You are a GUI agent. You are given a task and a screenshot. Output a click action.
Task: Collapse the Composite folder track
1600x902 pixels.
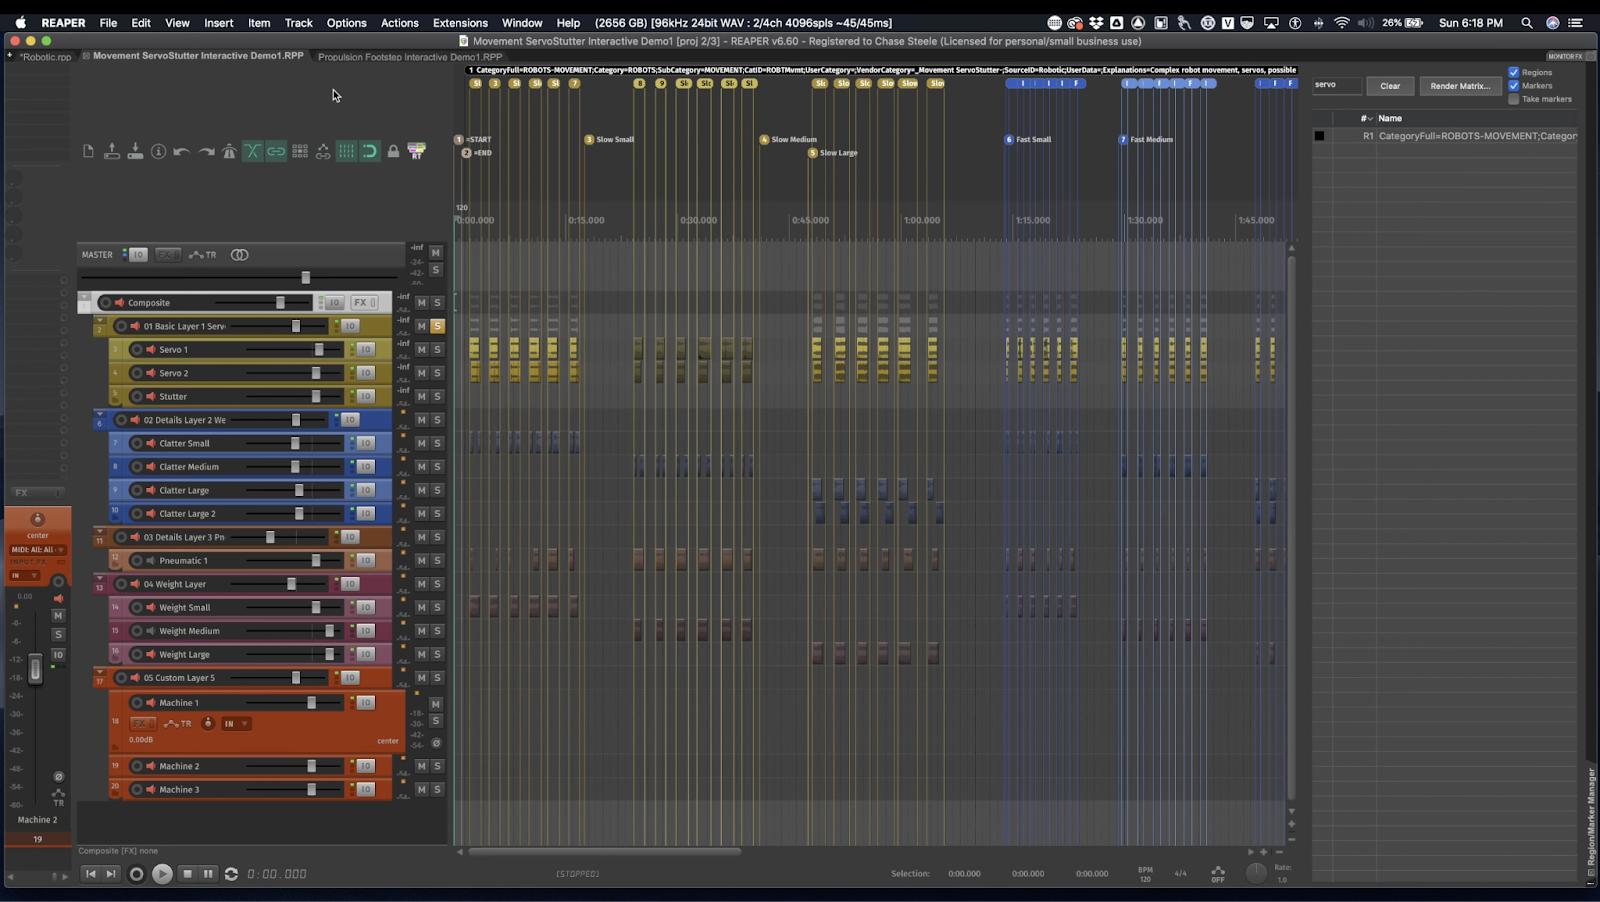(84, 298)
